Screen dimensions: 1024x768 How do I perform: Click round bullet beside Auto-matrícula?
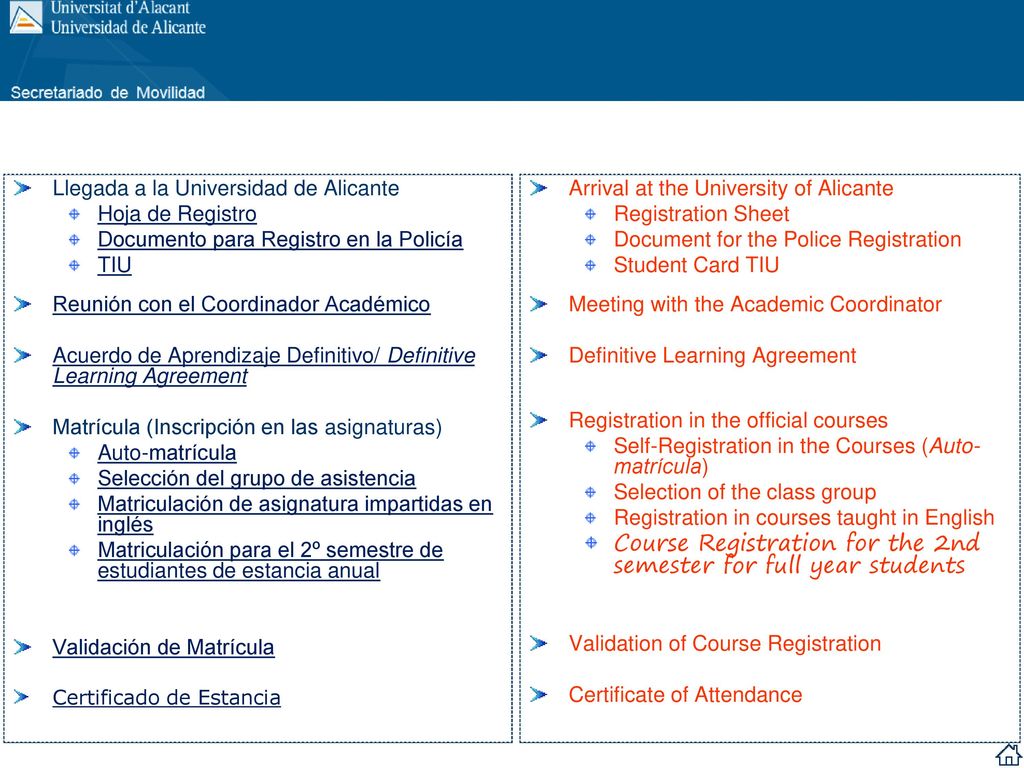click(x=74, y=453)
